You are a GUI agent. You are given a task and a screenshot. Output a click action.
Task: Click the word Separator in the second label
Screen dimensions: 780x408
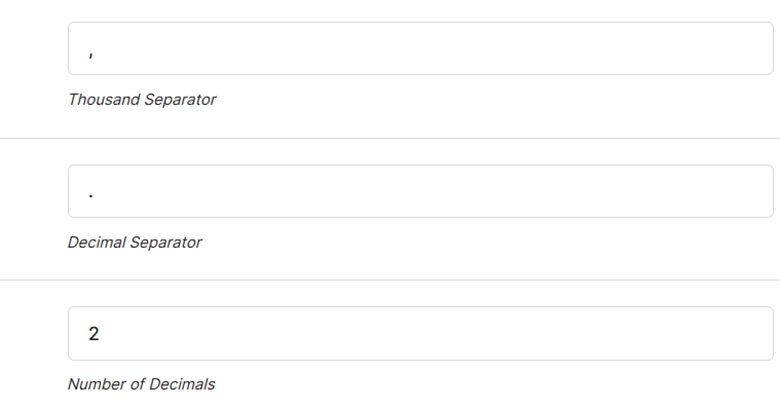coord(165,242)
